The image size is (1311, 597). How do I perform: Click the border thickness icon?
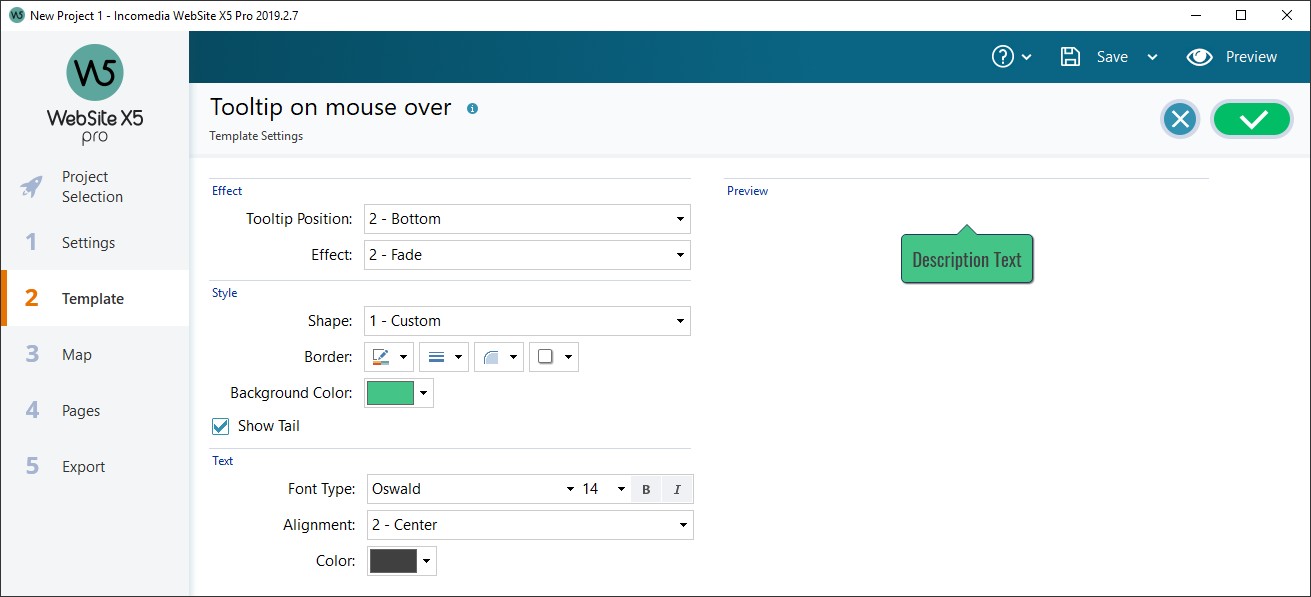pyautogui.click(x=438, y=356)
